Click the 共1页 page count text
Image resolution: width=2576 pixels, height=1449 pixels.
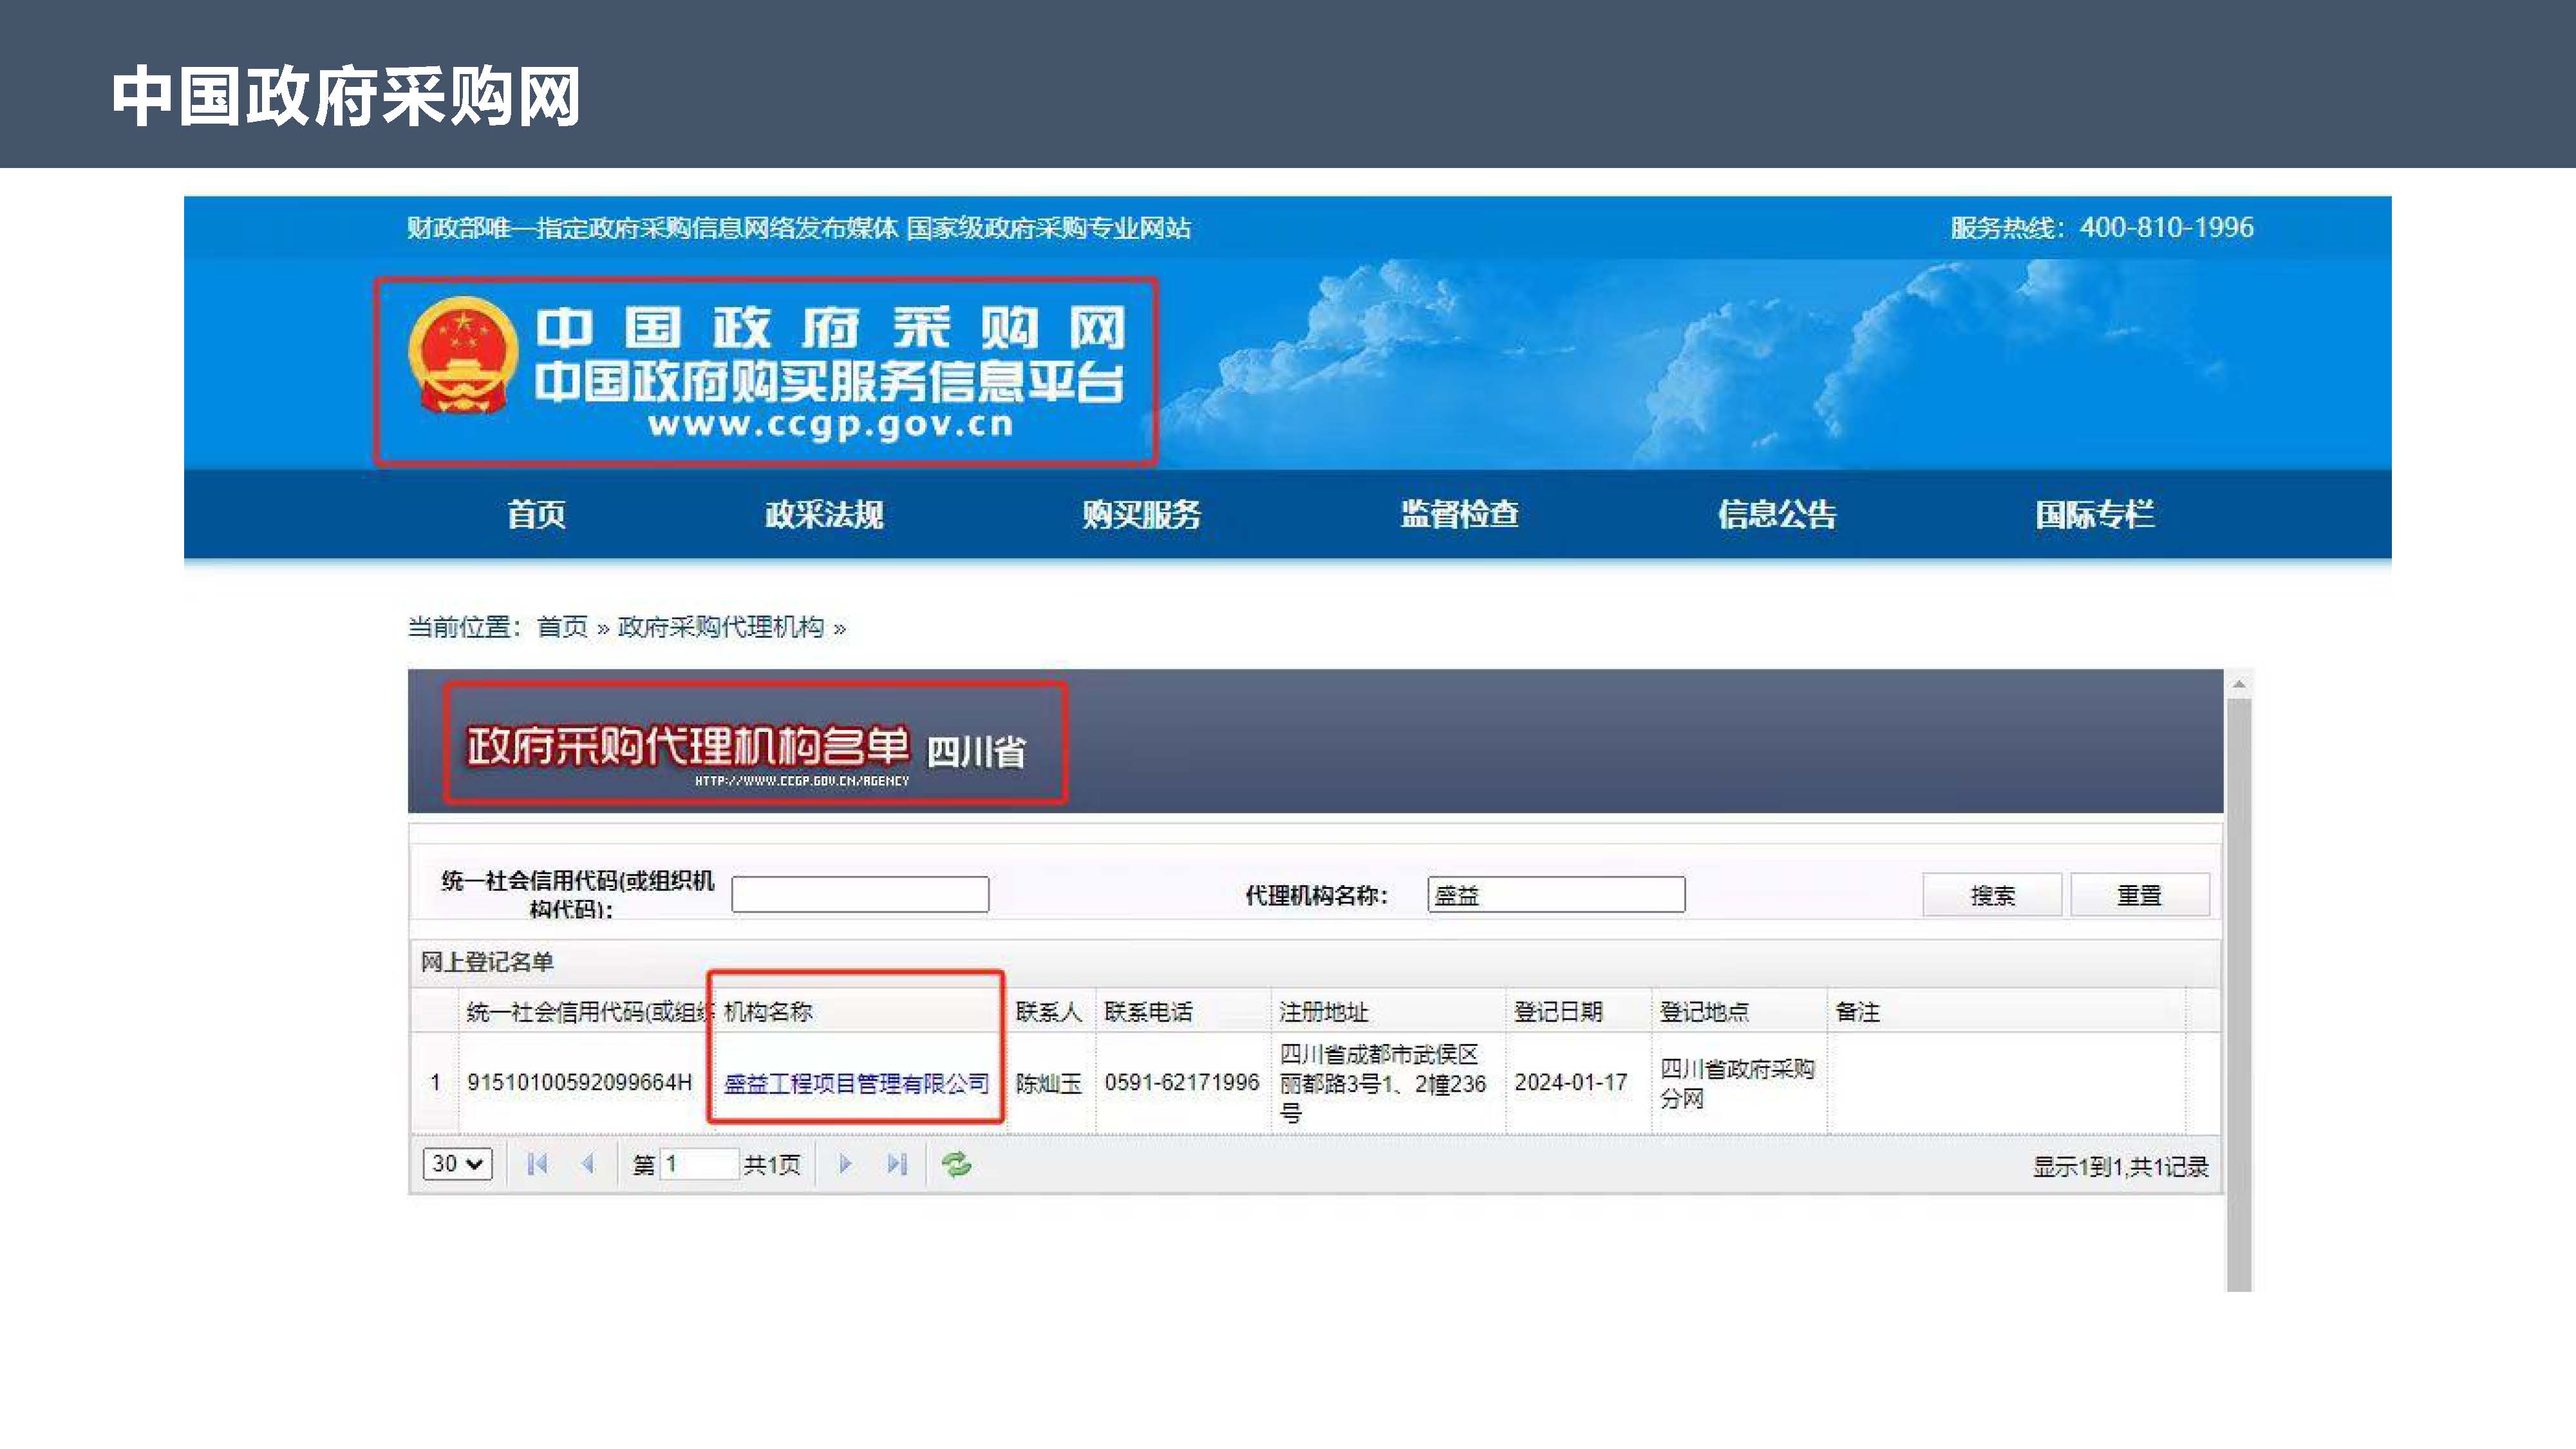click(771, 1164)
